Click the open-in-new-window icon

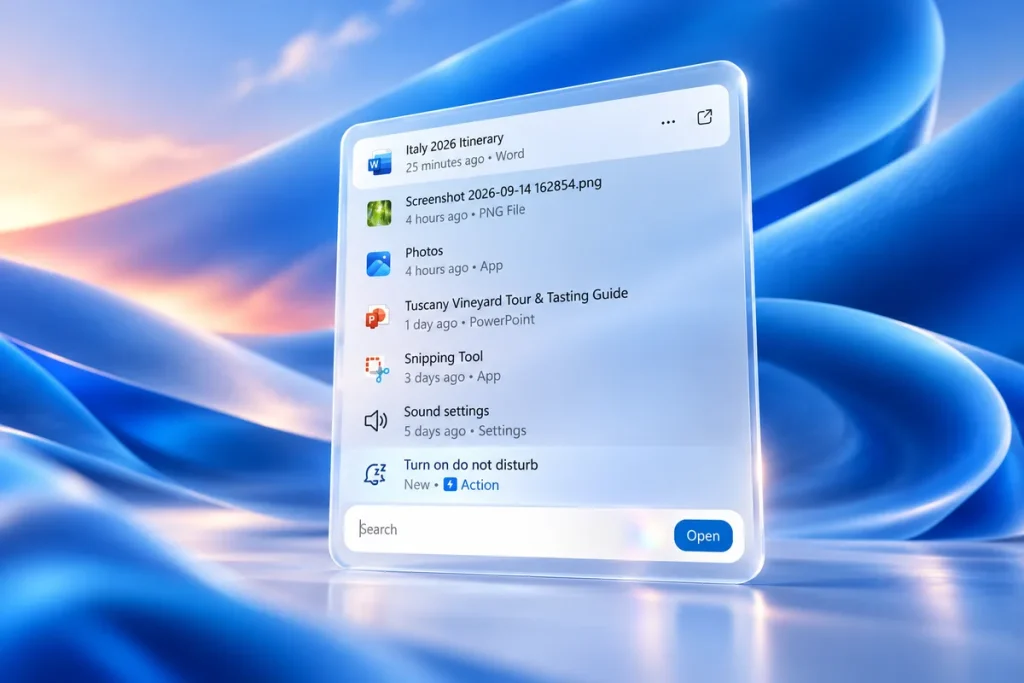(x=705, y=117)
